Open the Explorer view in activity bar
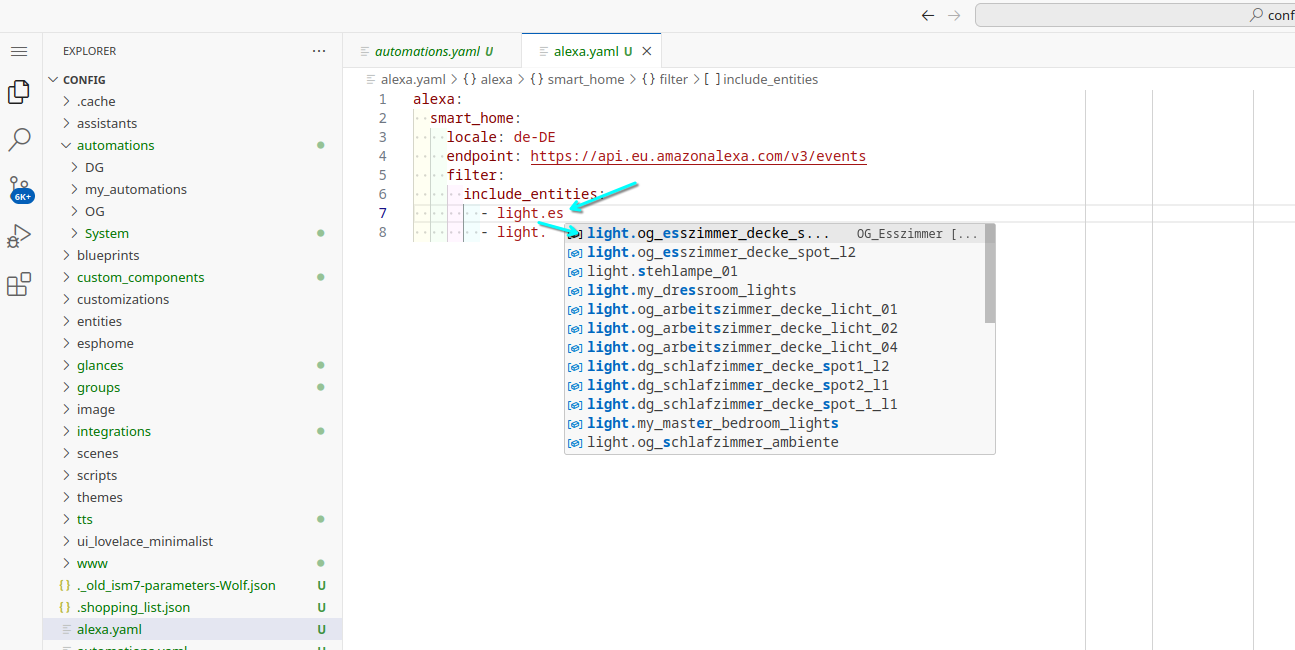Viewport: 1295px width, 650px height. pos(19,92)
